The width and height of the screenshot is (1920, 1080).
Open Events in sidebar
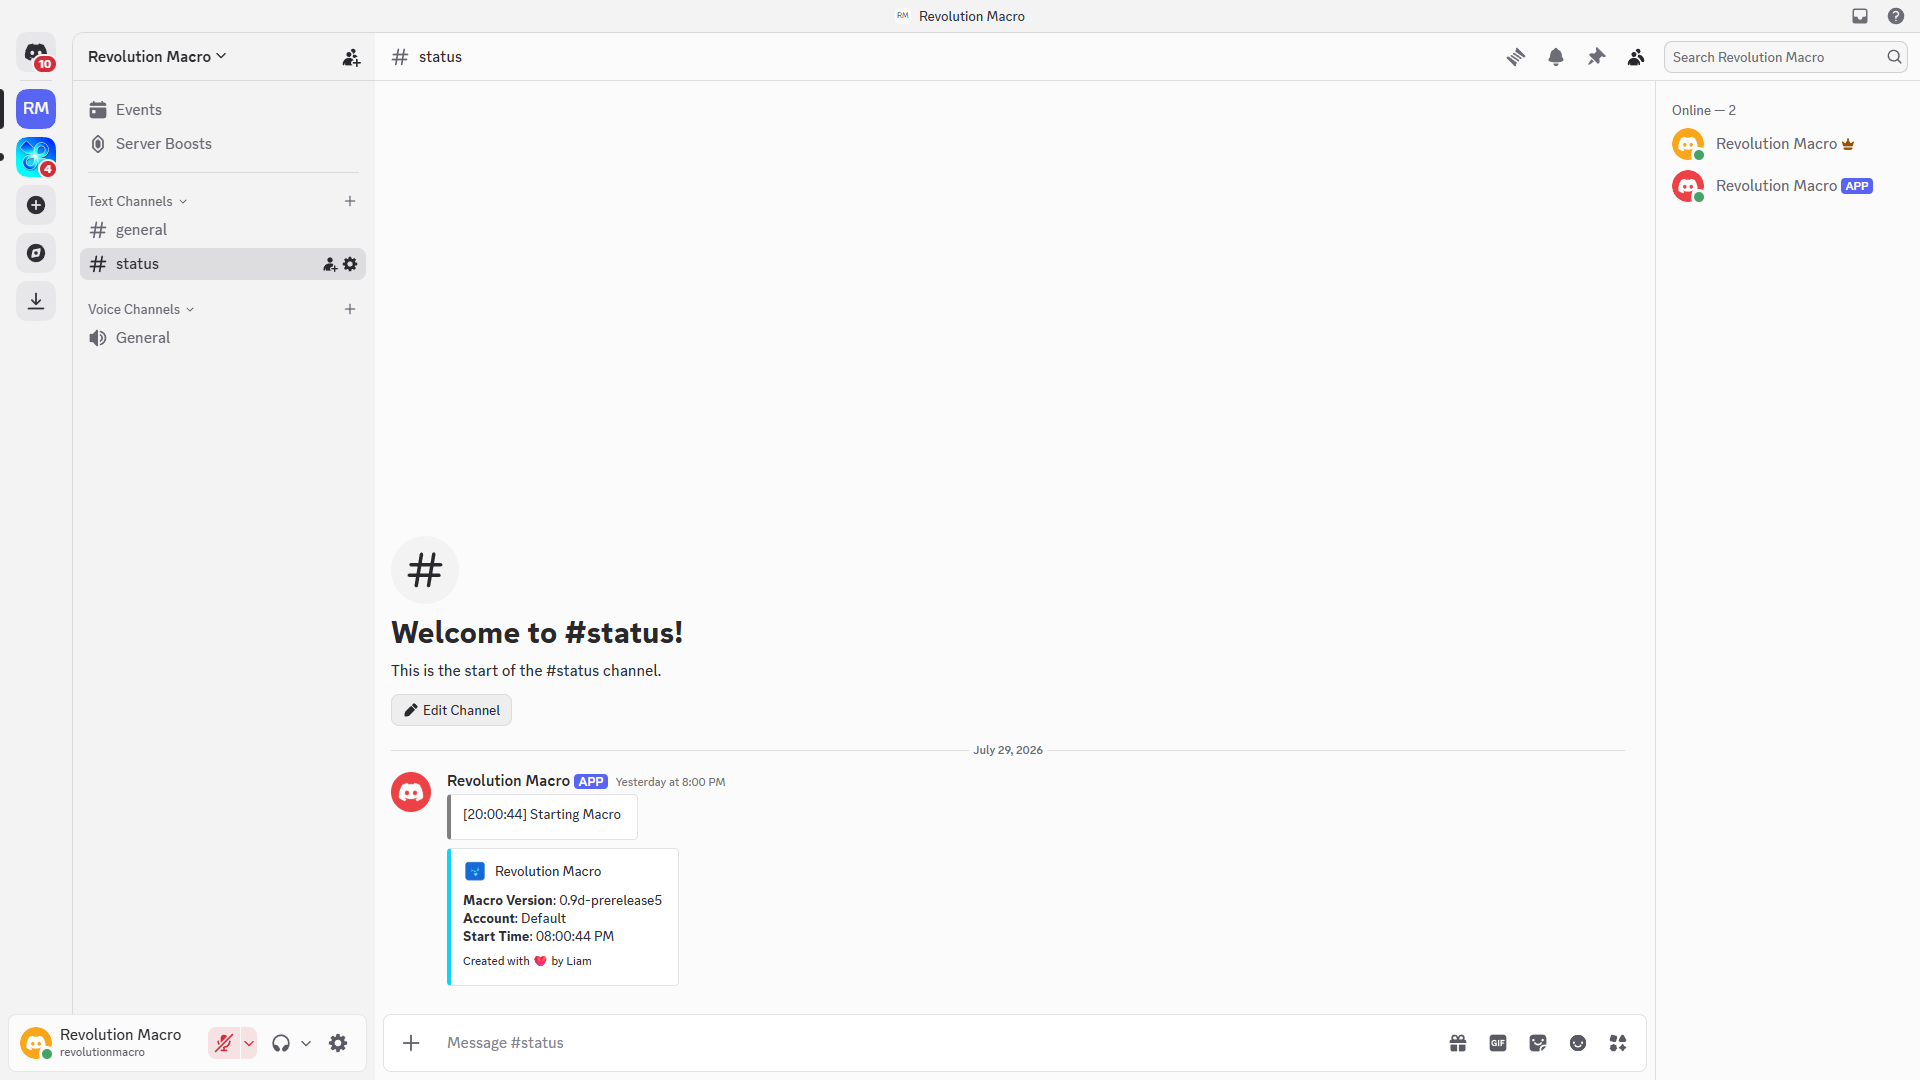pyautogui.click(x=222, y=110)
